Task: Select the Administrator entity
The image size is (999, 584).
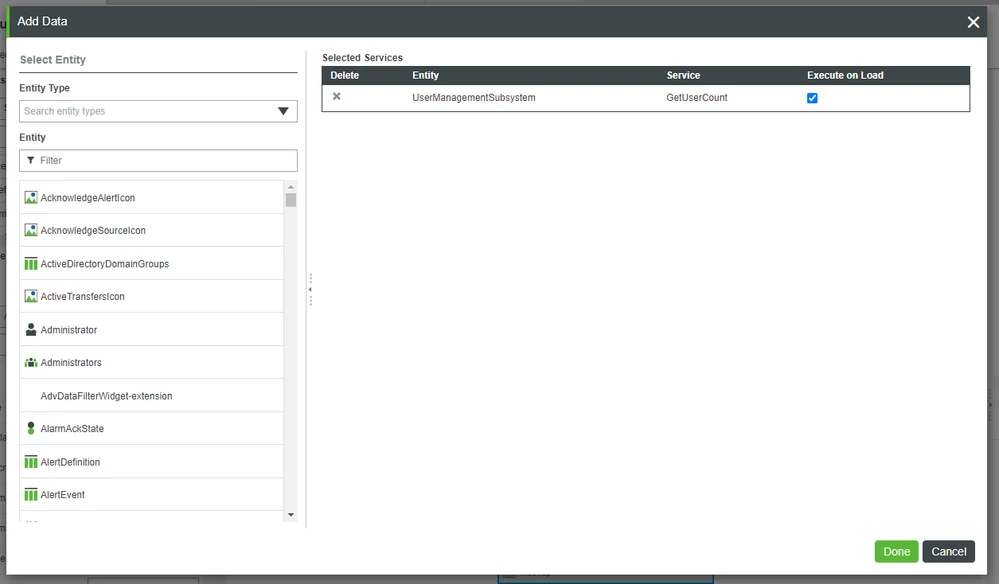Action: (152, 329)
